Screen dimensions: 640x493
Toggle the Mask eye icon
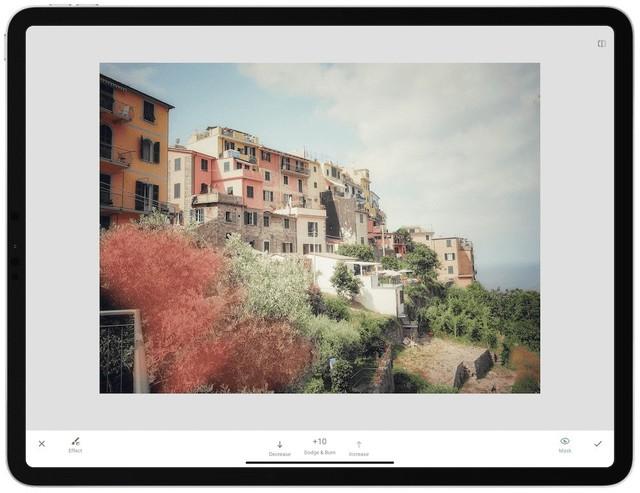click(565, 441)
